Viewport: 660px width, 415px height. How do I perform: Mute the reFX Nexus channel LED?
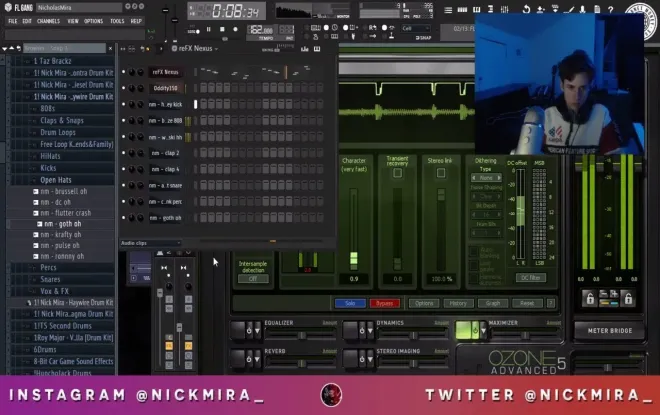[x=123, y=72]
